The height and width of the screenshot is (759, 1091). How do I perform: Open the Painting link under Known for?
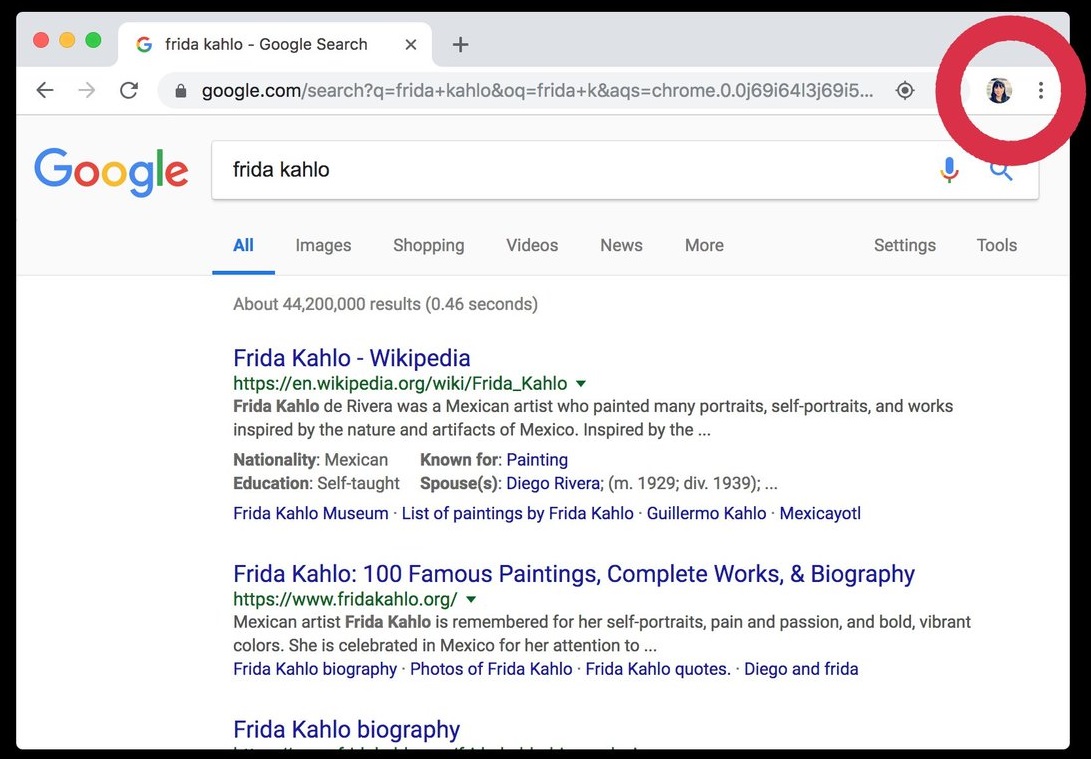coord(537,460)
